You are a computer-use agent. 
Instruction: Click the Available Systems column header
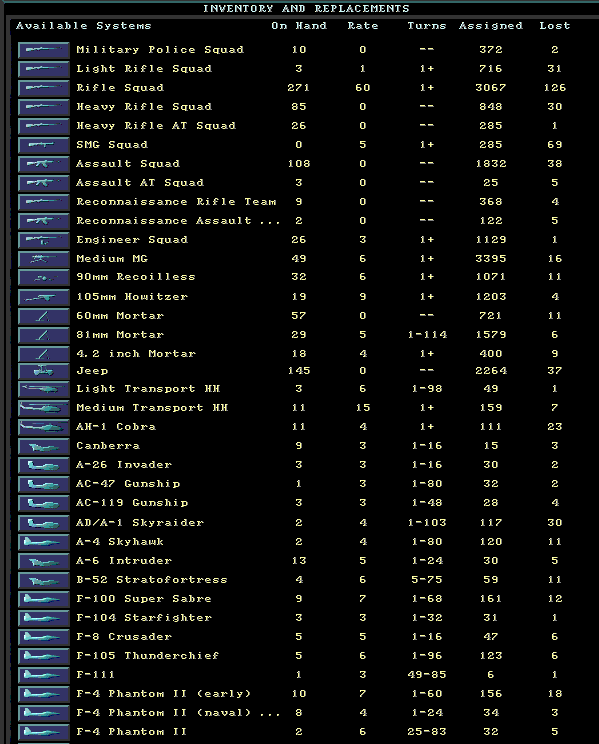pos(84,26)
